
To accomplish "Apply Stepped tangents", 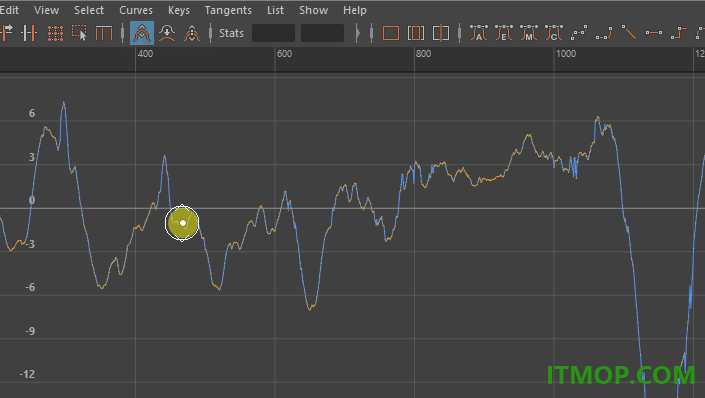I will pyautogui.click(x=679, y=33).
